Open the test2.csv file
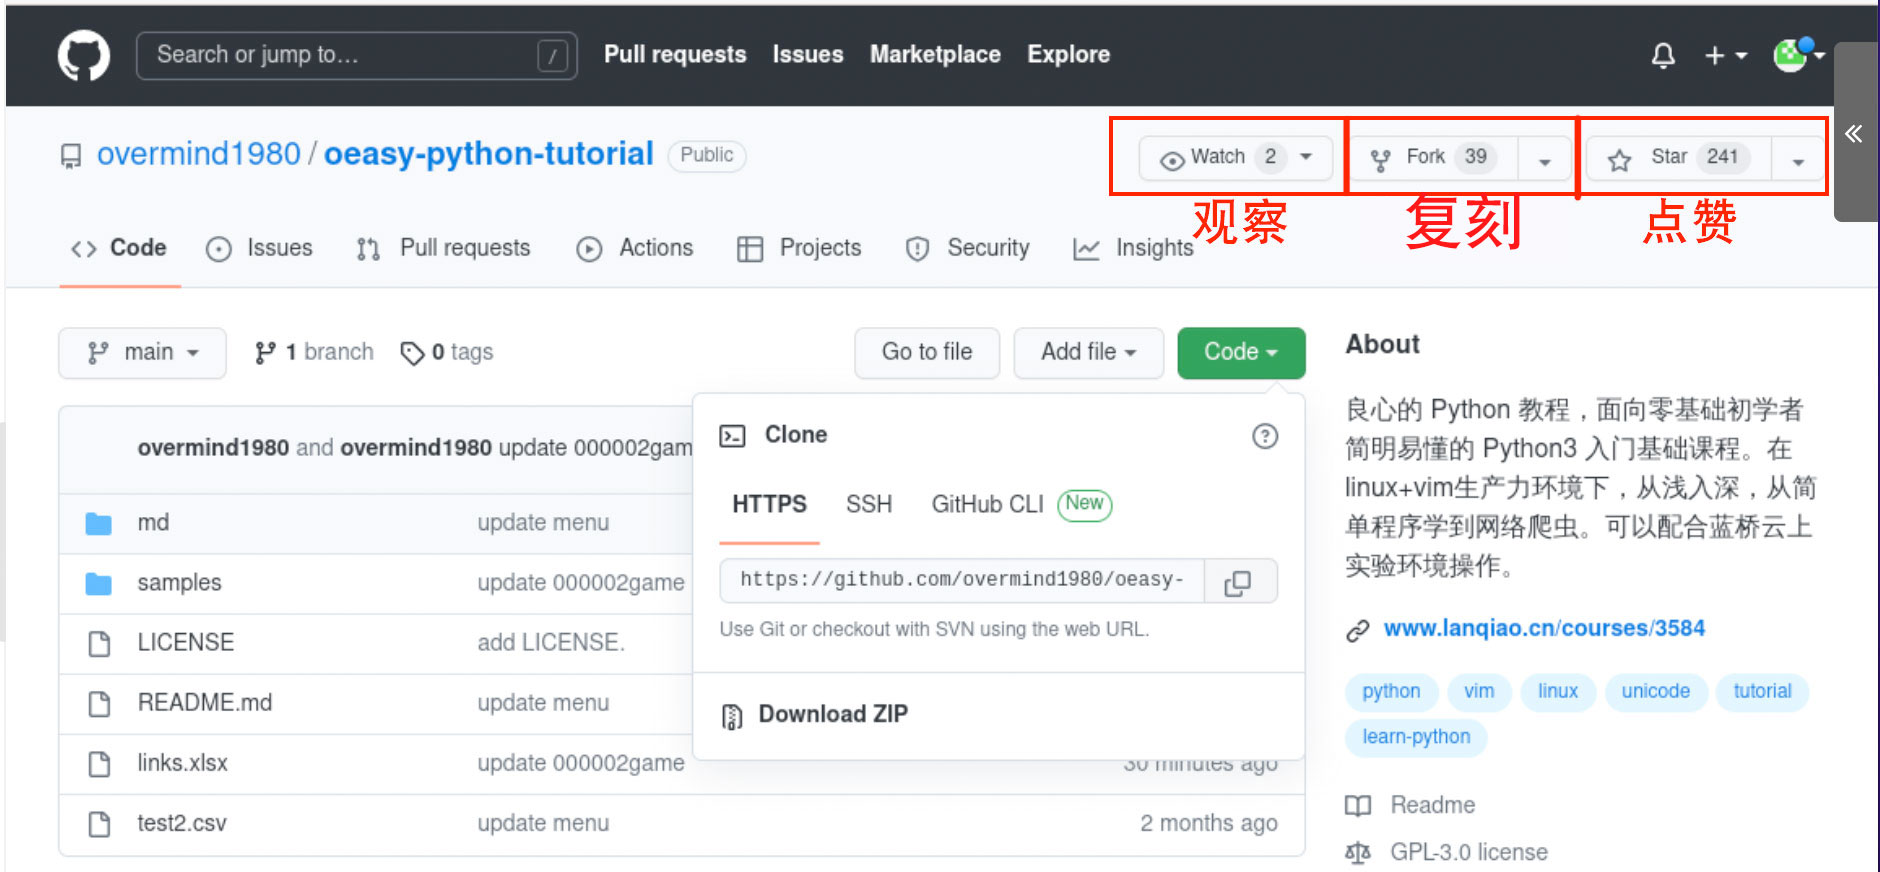 click(182, 823)
